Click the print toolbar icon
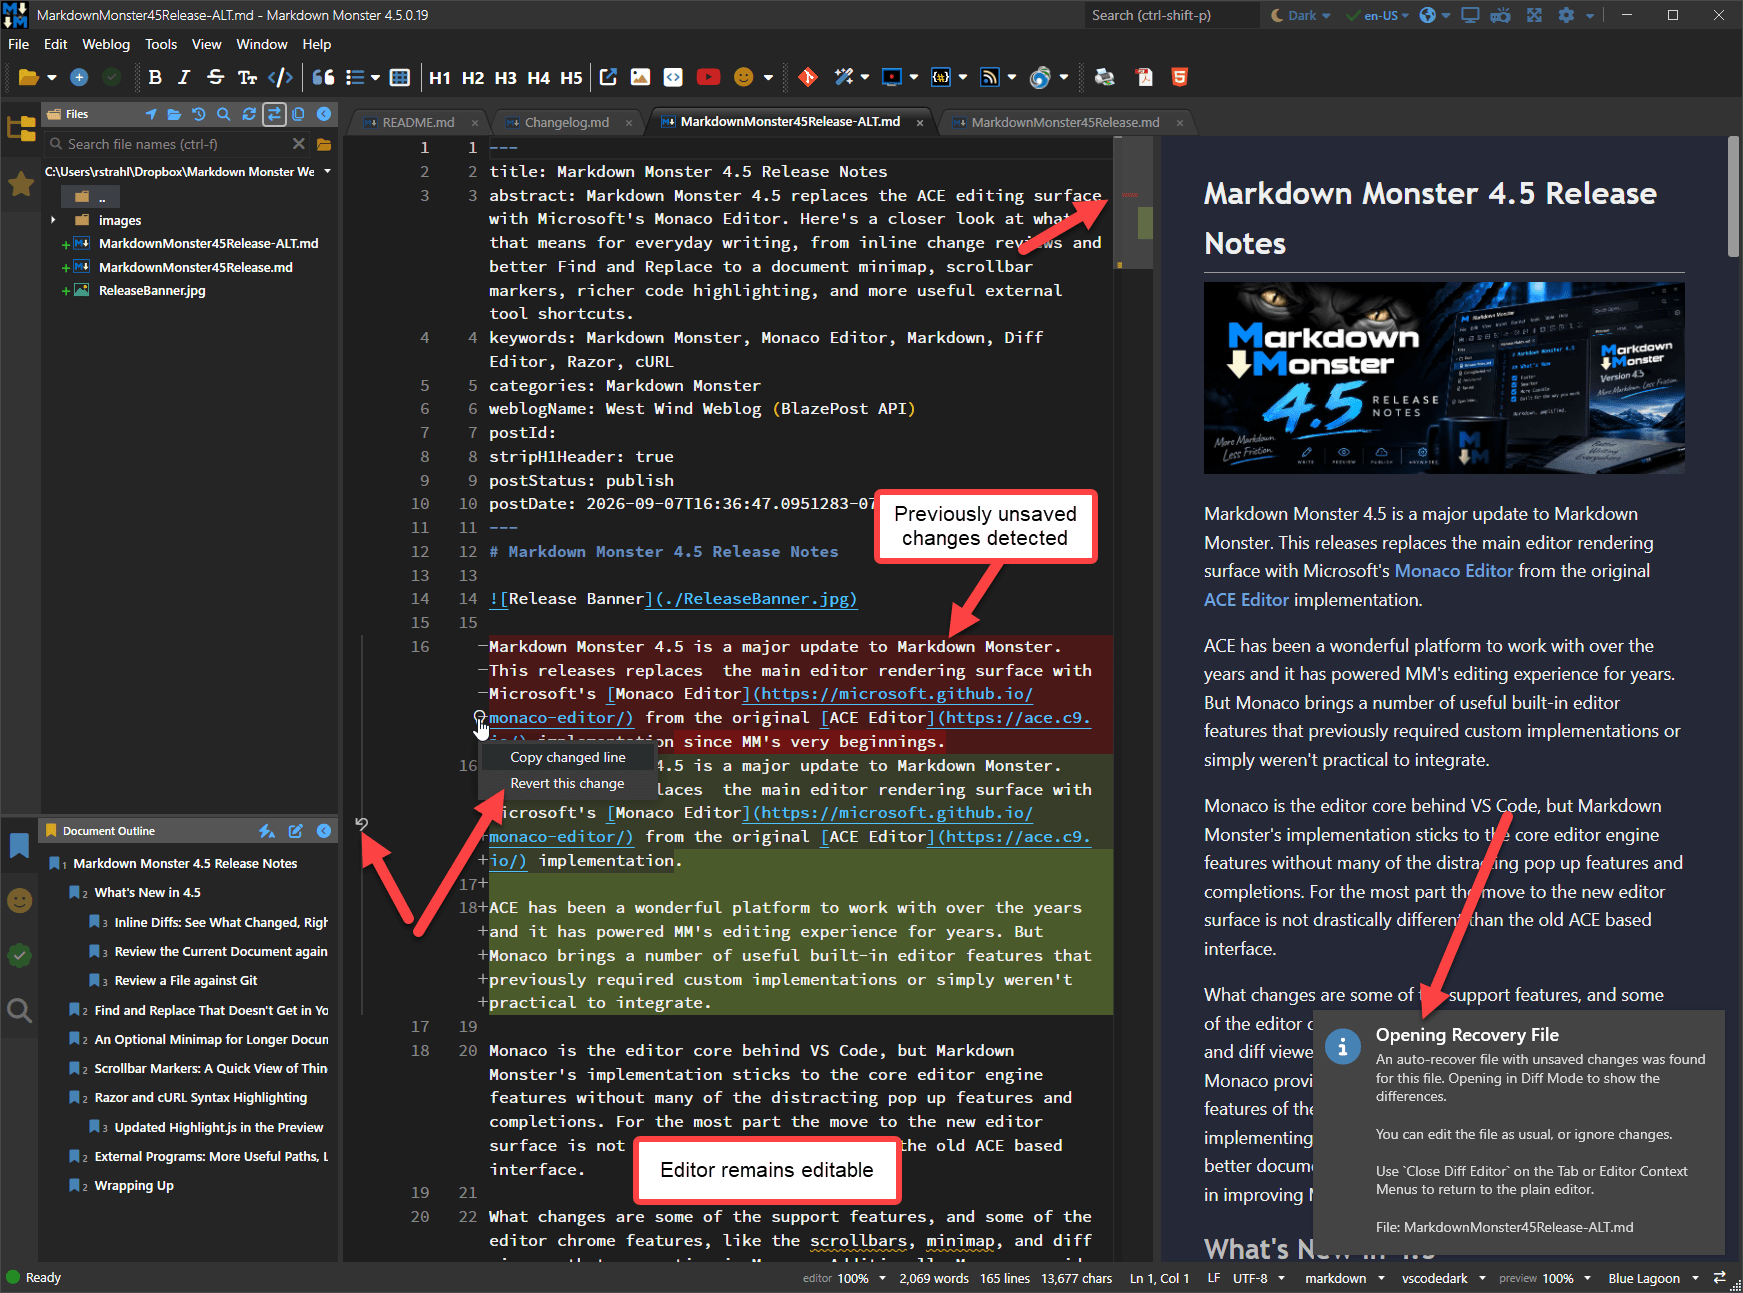This screenshot has width=1743, height=1293. pyautogui.click(x=1105, y=77)
